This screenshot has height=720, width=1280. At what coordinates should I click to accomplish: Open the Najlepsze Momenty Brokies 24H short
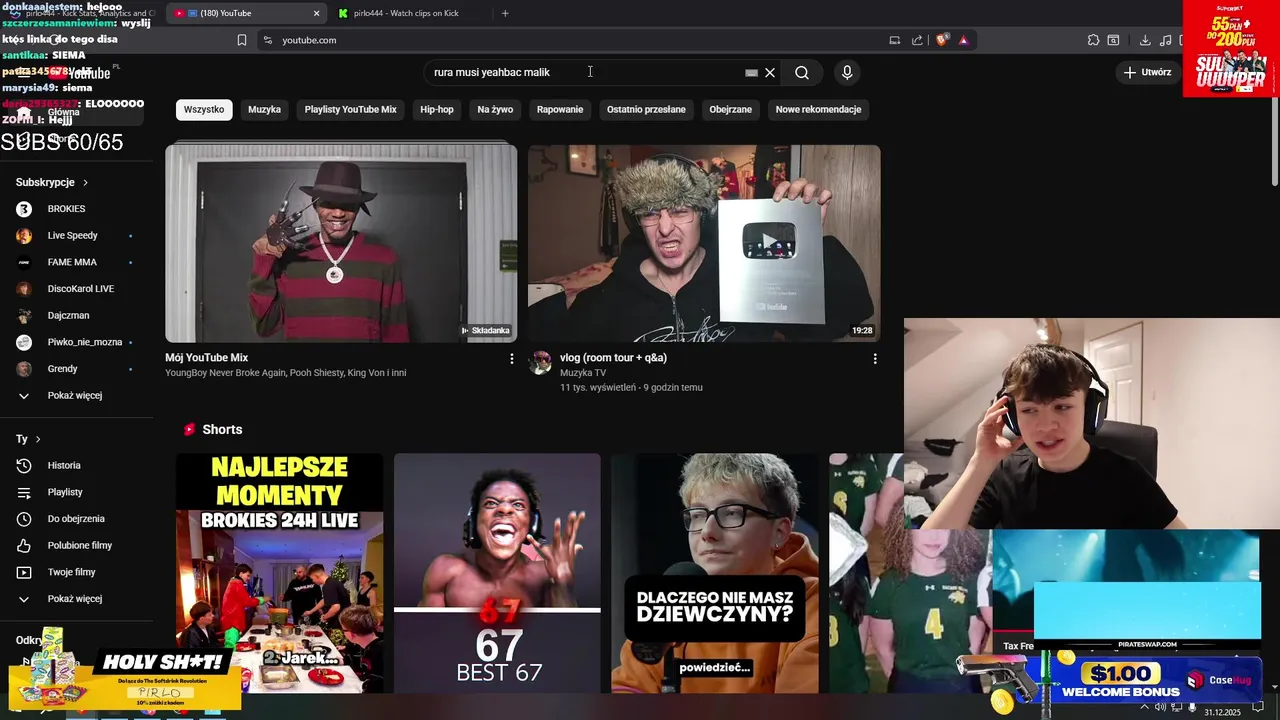(x=279, y=573)
